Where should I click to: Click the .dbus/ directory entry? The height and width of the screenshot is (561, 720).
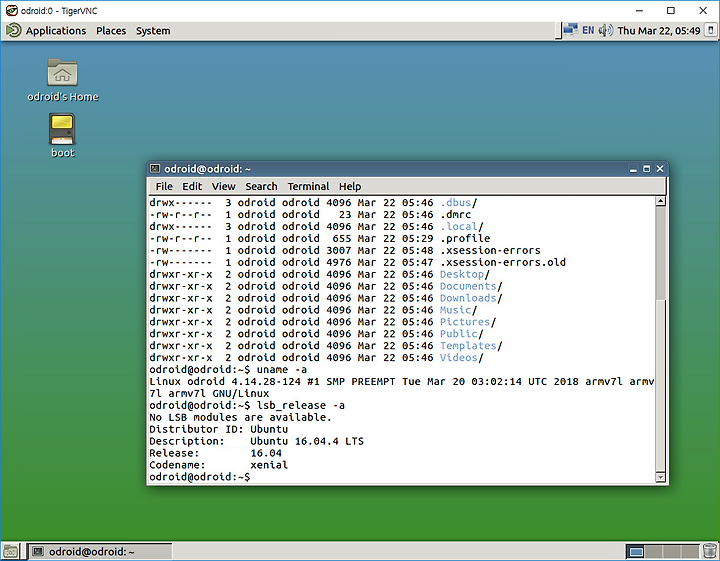459,202
